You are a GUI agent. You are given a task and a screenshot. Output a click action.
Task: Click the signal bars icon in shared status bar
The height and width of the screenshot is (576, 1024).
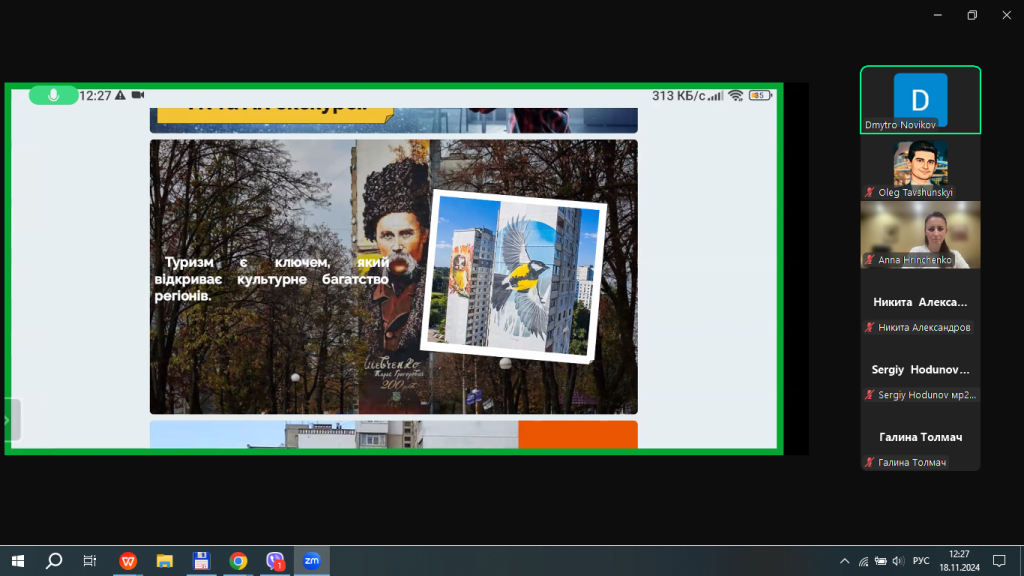click(x=716, y=96)
